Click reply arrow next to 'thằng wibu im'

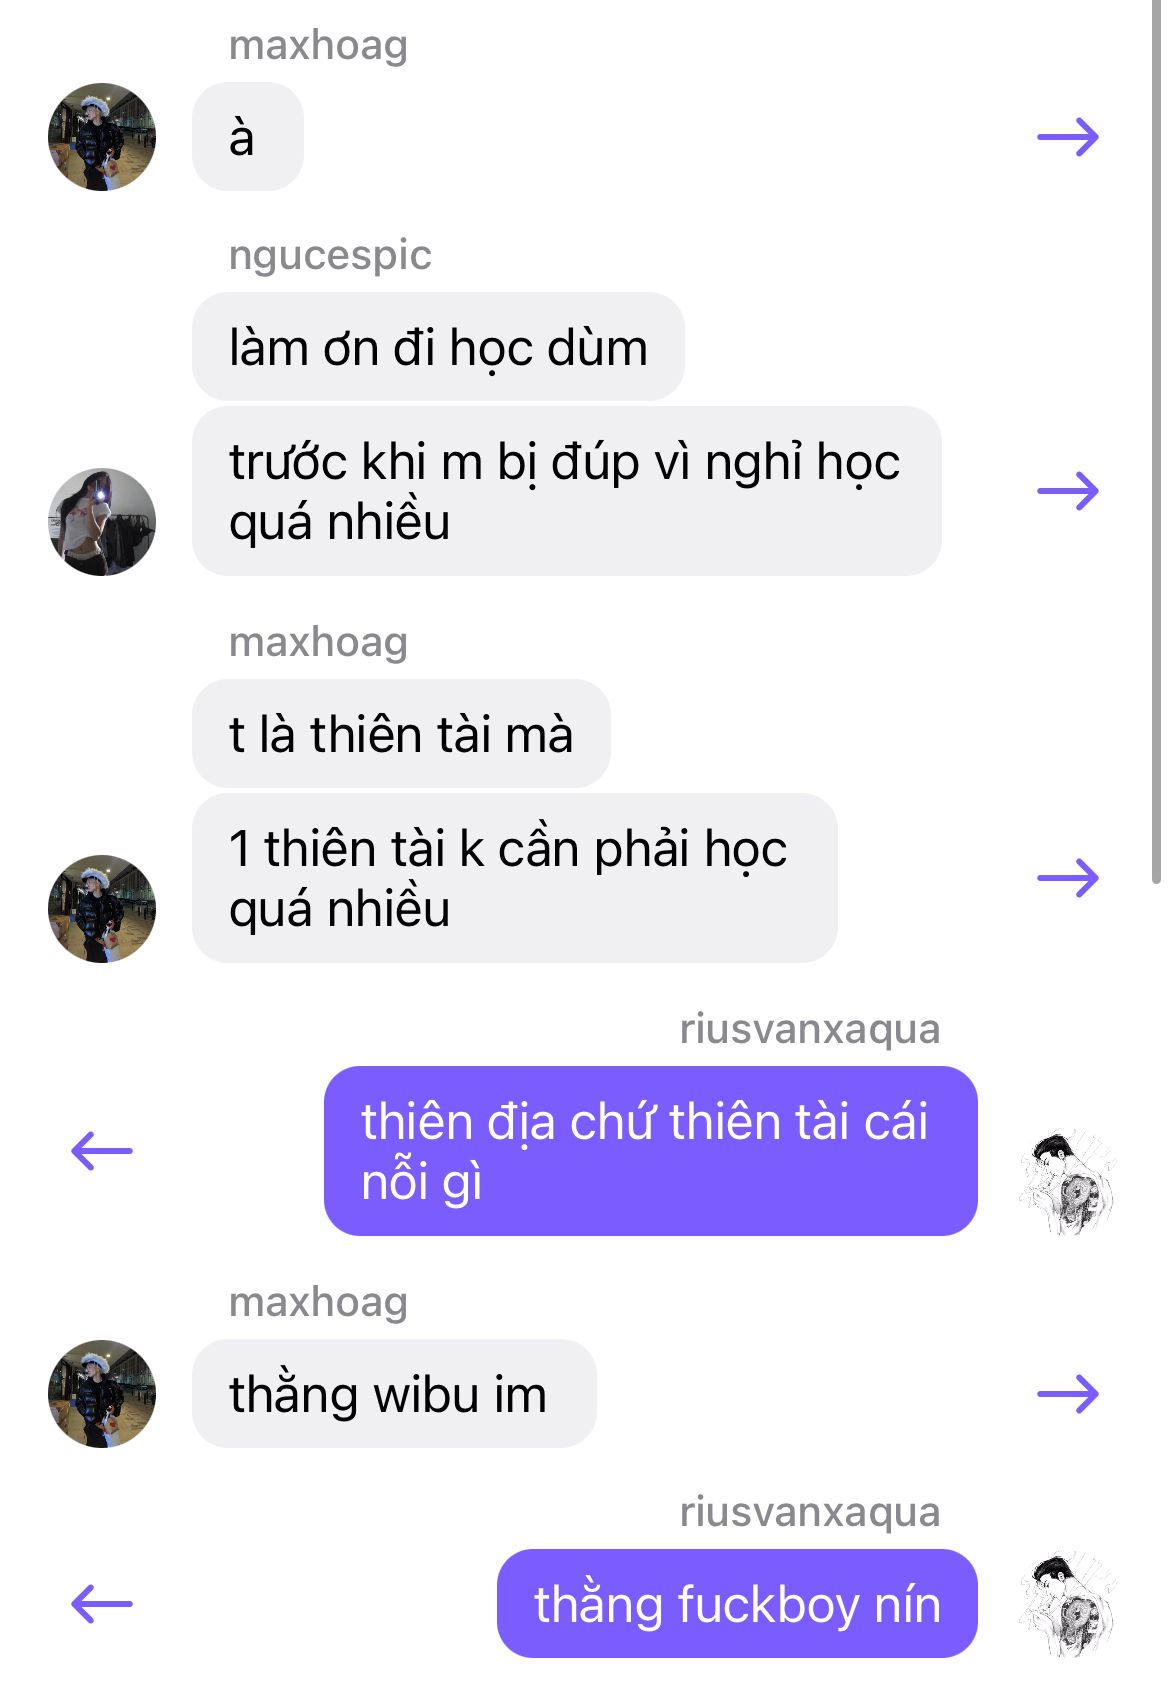[x=1068, y=1394]
